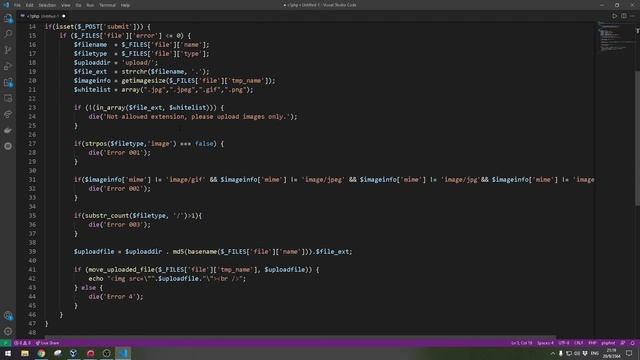The width and height of the screenshot is (640, 360).
Task: Click the $uploadfile variable on line 39
Action: [x=94, y=252]
